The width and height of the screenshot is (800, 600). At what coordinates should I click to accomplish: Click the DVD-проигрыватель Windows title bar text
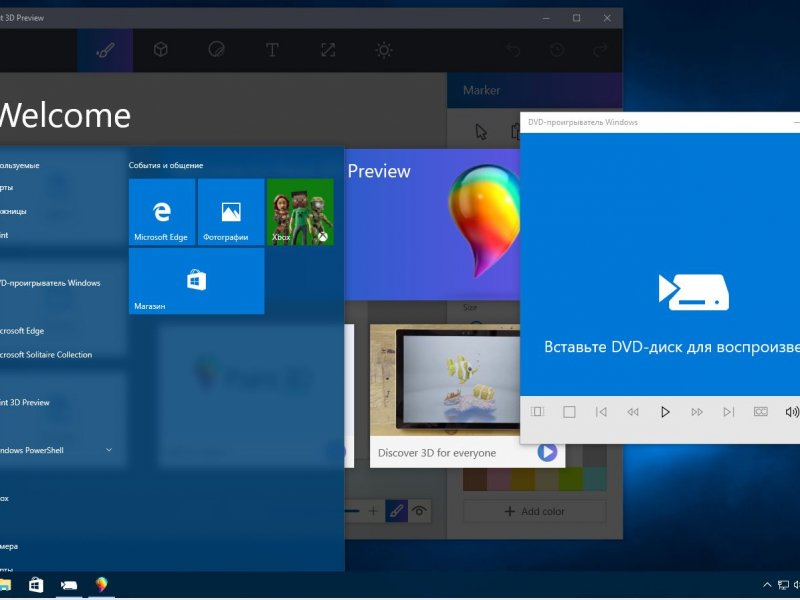[583, 122]
